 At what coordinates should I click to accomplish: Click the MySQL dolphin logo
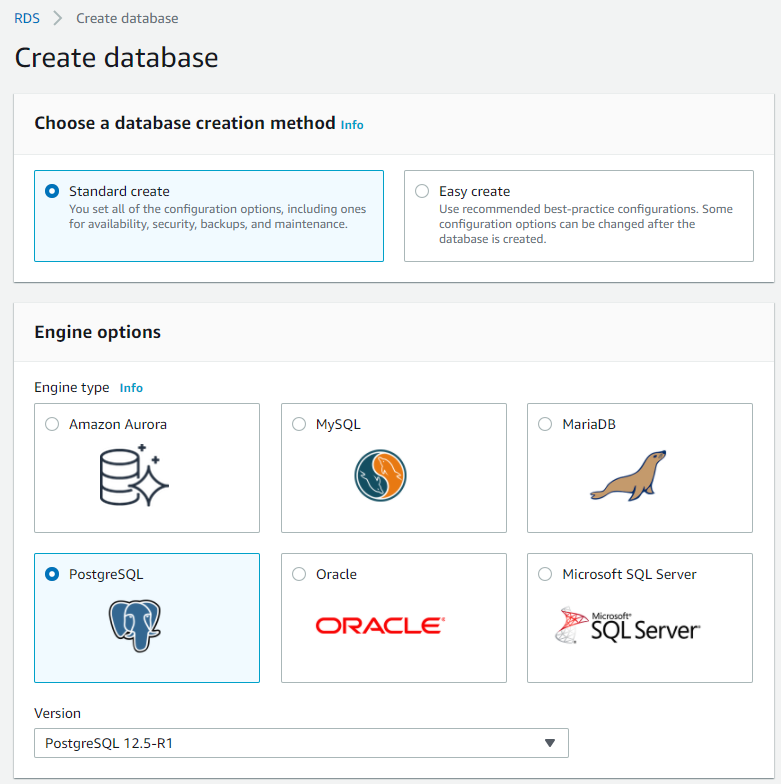pyautogui.click(x=381, y=474)
